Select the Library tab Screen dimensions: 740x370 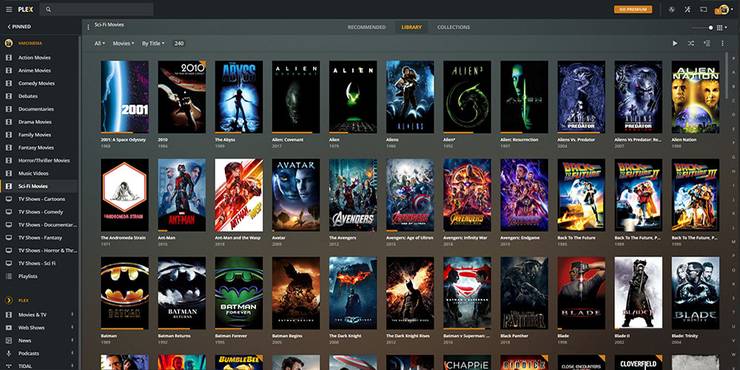coord(412,27)
